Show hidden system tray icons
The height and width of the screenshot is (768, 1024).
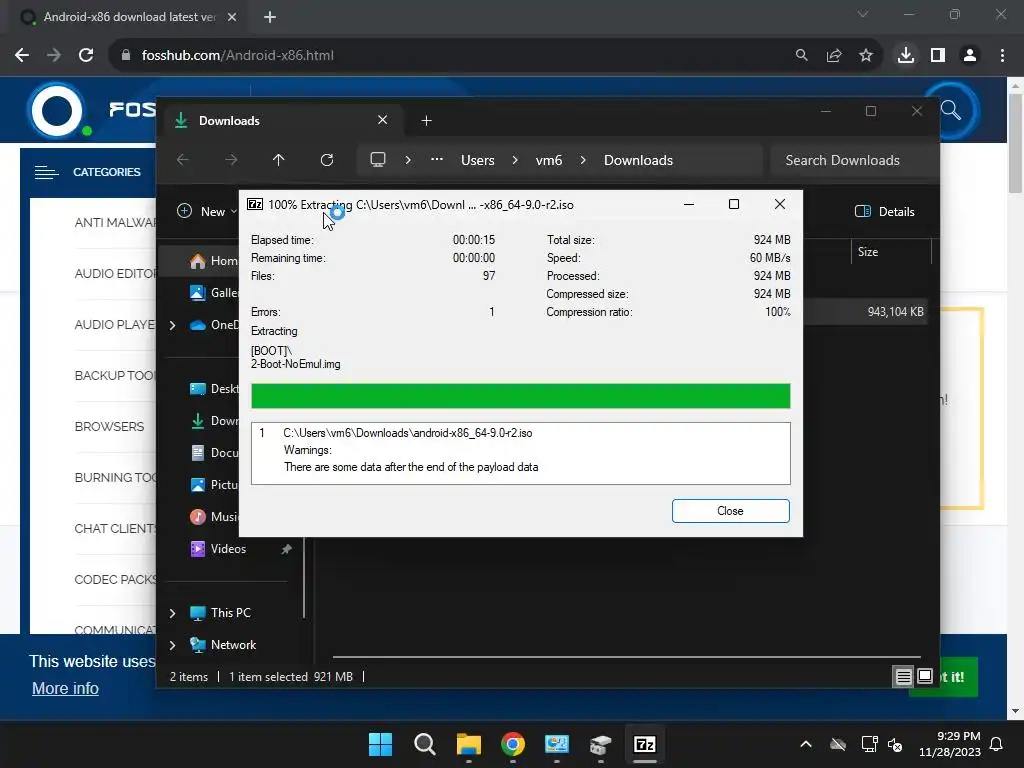click(806, 744)
